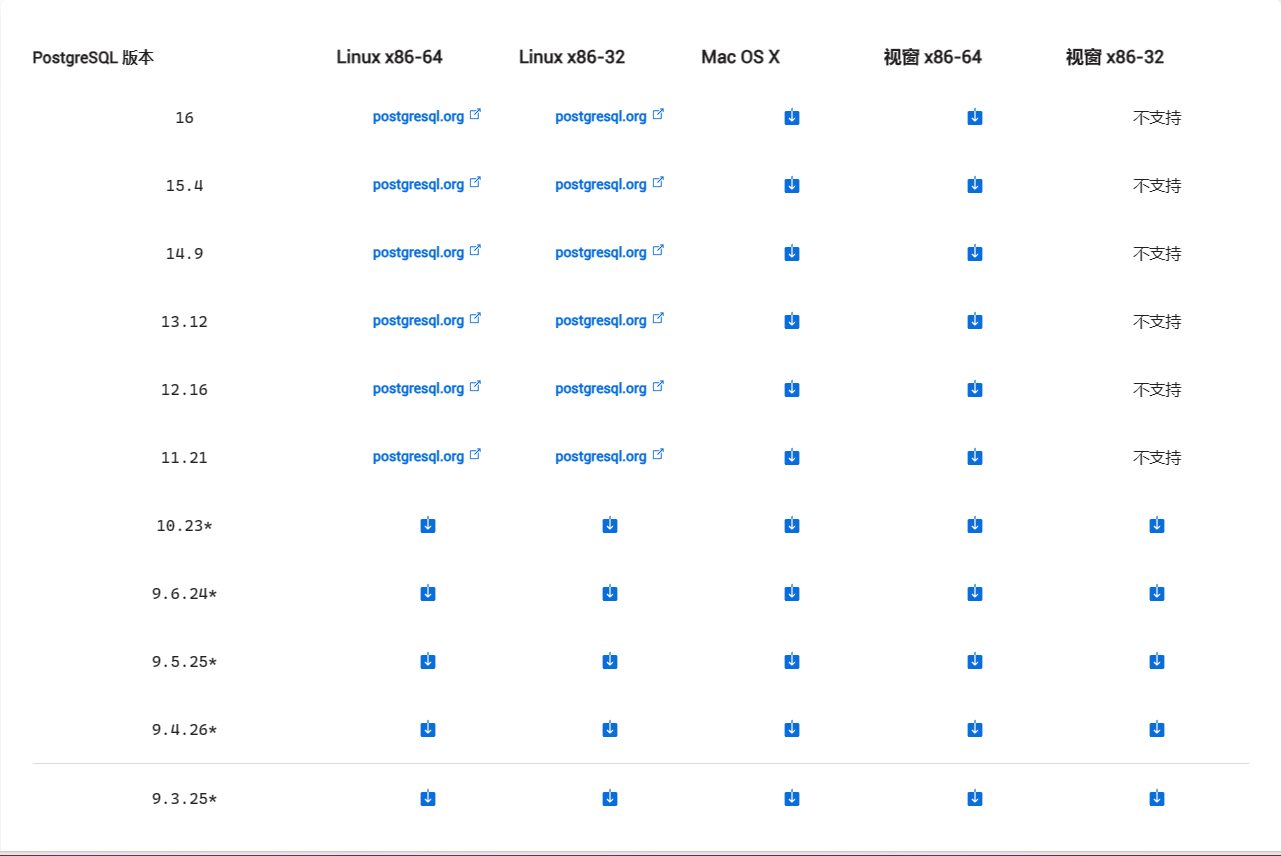Viewport: 1281px width, 856px height.
Task: Download PostgreSQL 9.4.26 for Linux x86-64
Action: click(428, 729)
